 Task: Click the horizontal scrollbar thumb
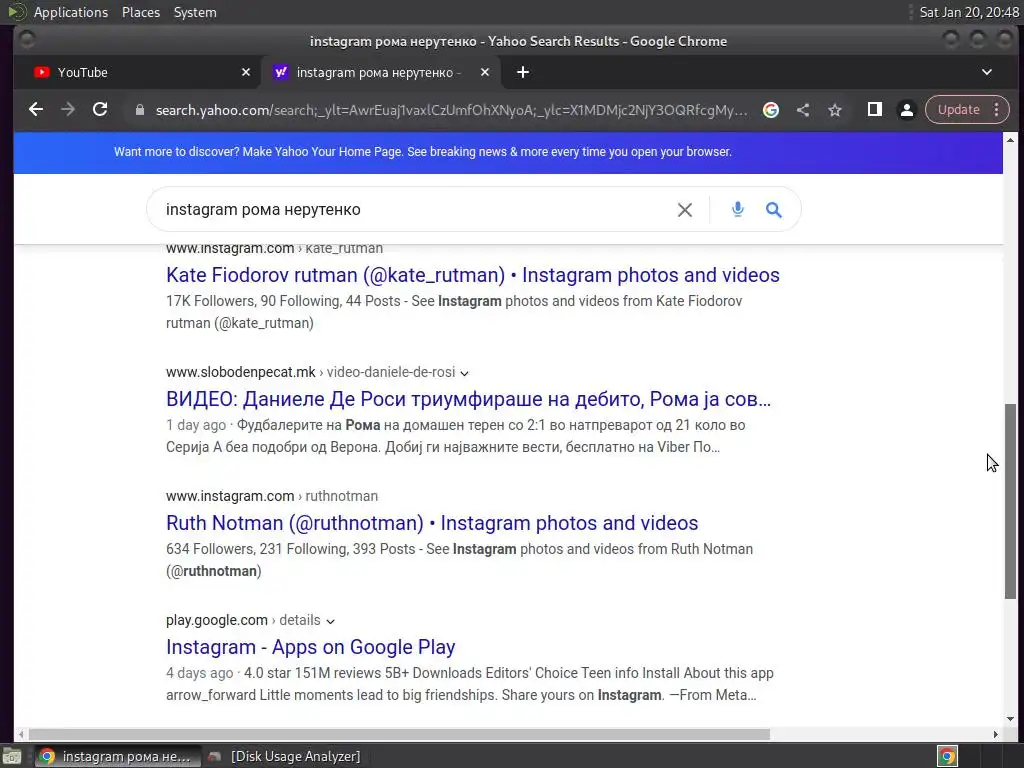tap(399, 734)
